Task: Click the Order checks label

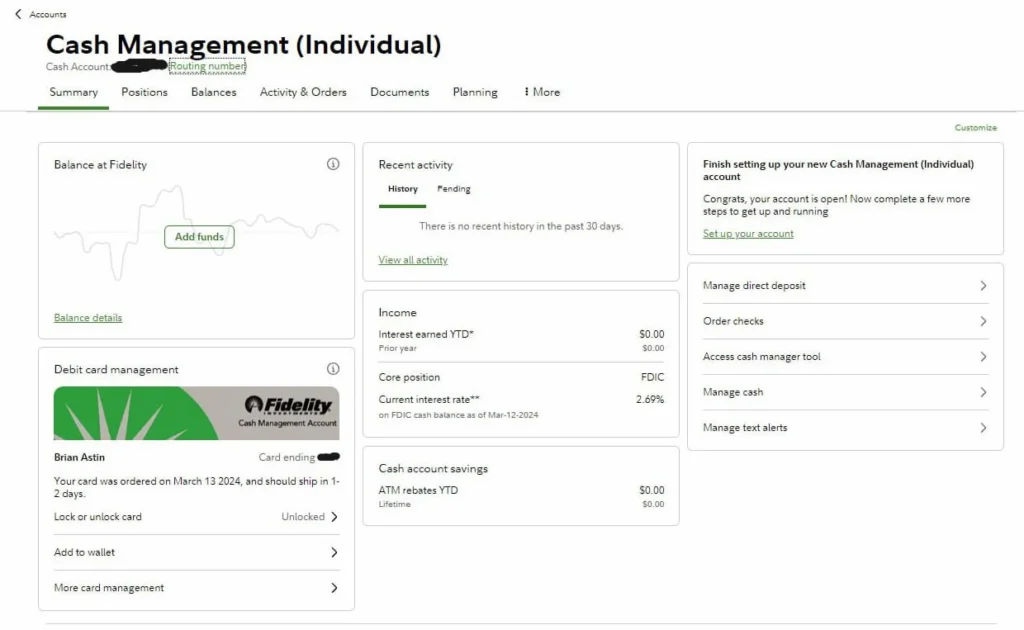Action: [x=733, y=321]
